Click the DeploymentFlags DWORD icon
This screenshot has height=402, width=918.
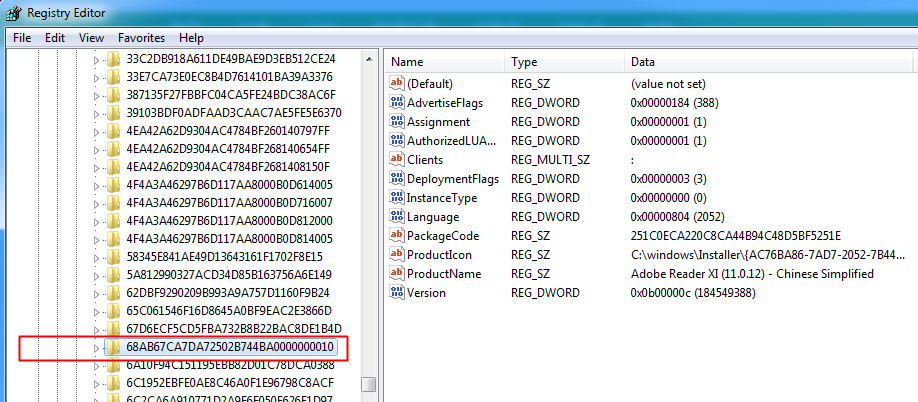coord(397,178)
